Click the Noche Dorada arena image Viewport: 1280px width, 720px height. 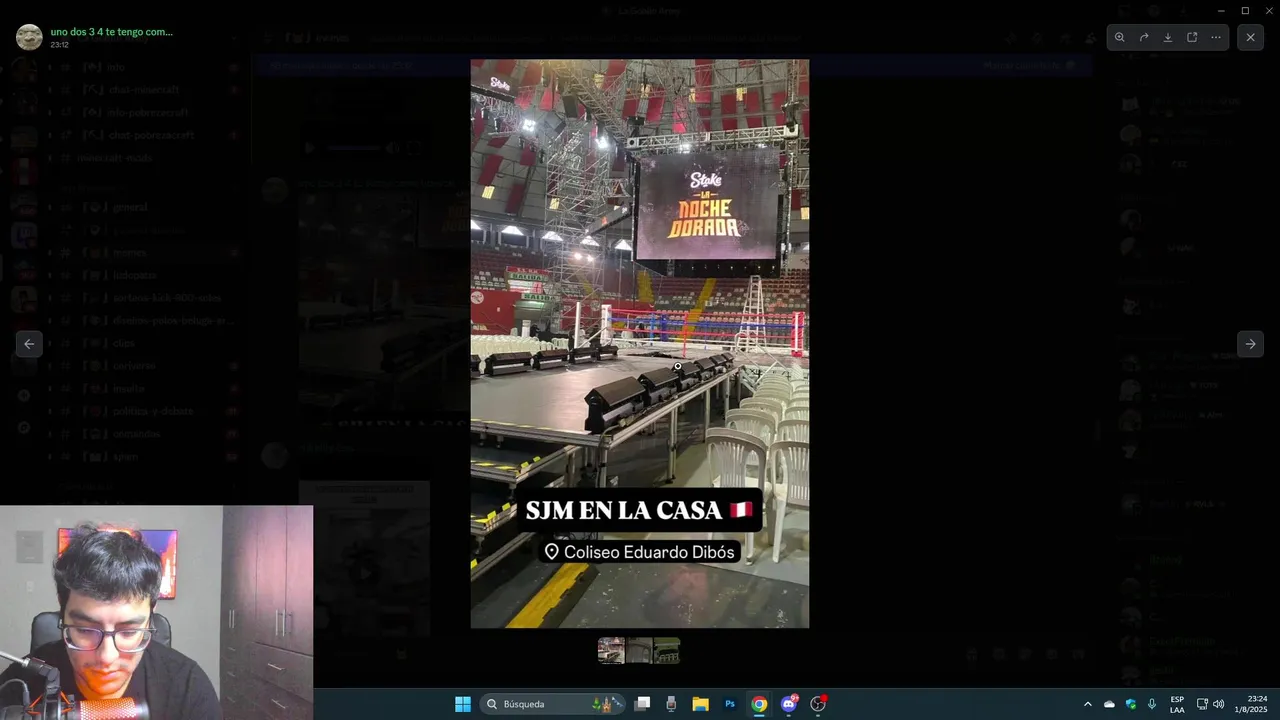pyautogui.click(x=640, y=343)
